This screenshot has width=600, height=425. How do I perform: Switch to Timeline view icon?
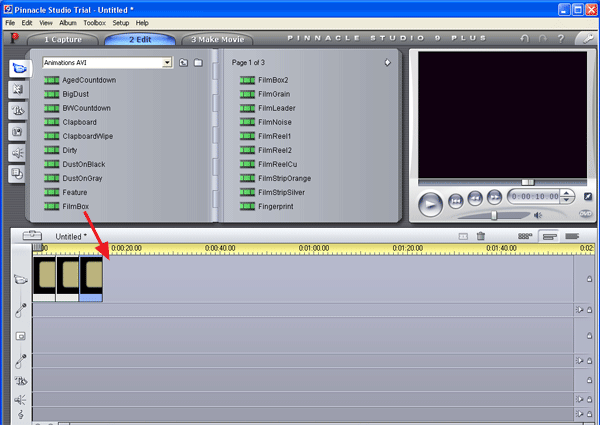point(549,236)
